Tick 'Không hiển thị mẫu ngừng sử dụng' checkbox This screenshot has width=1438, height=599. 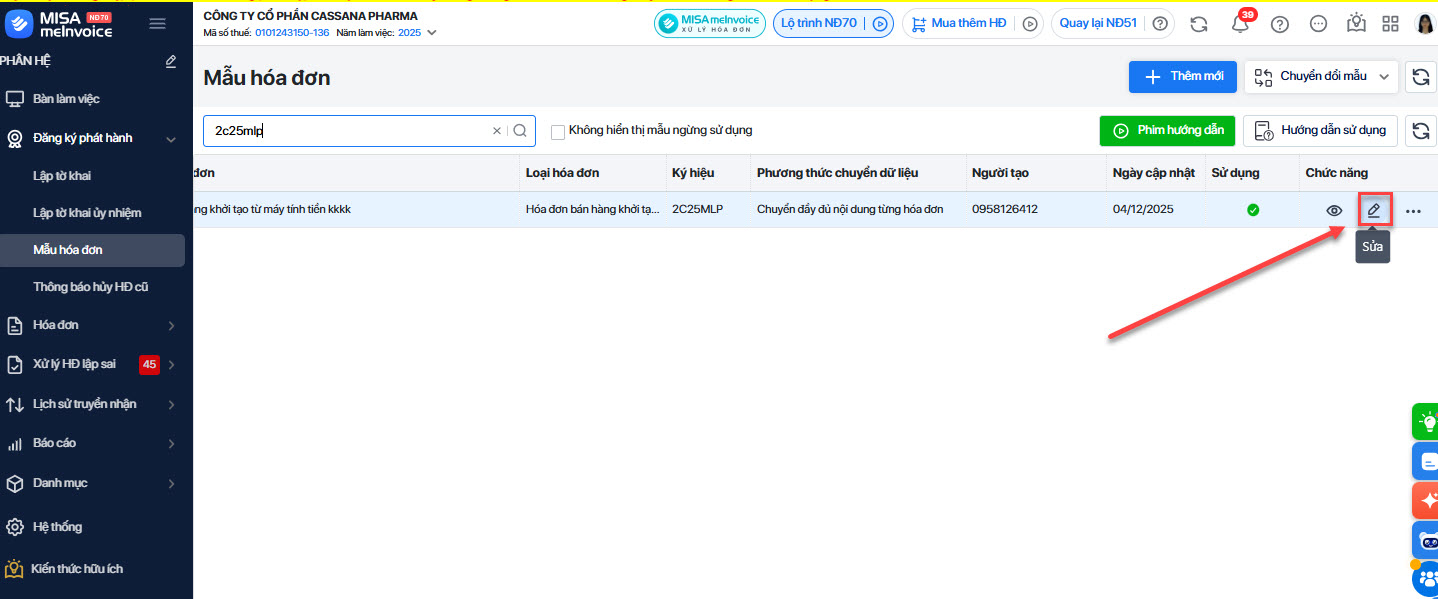558,131
